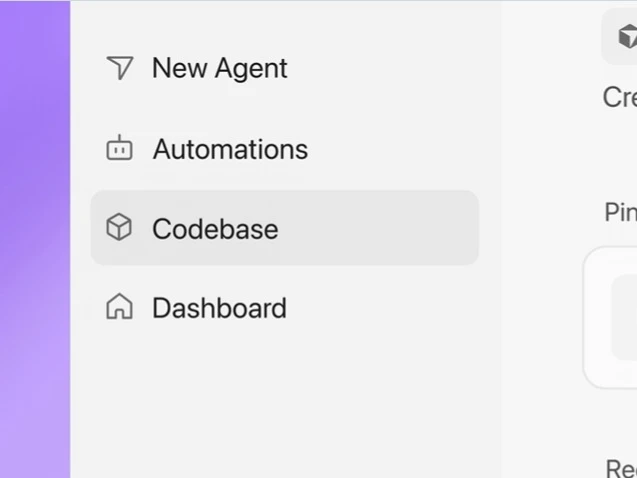637x478 pixels.
Task: Open the New Agent menu entry text
Action: [220, 68]
